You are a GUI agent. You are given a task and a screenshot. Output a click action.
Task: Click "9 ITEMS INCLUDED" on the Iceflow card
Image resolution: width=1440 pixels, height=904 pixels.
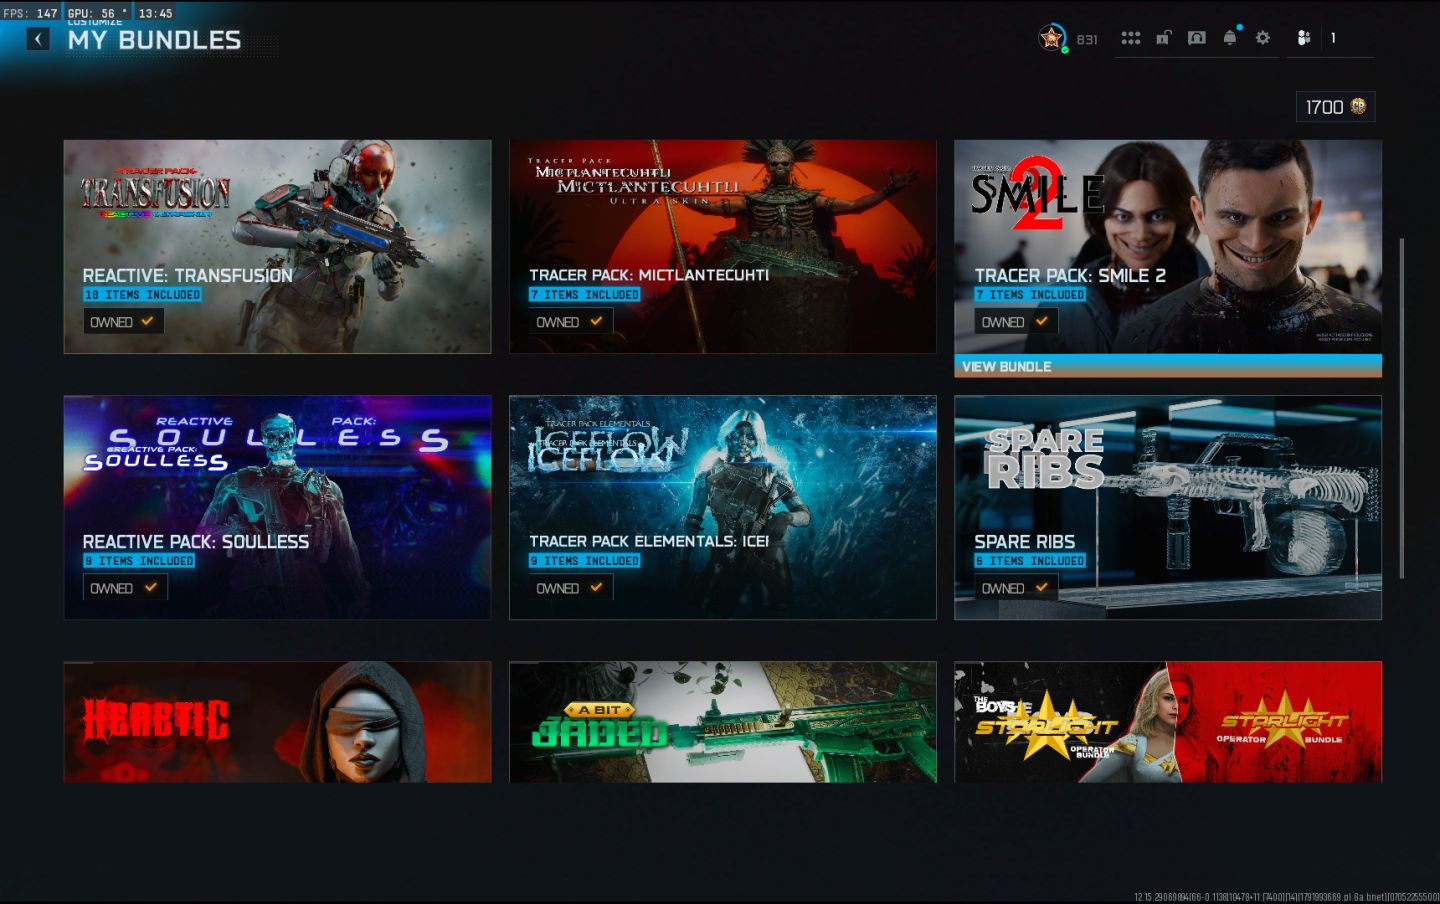point(584,561)
